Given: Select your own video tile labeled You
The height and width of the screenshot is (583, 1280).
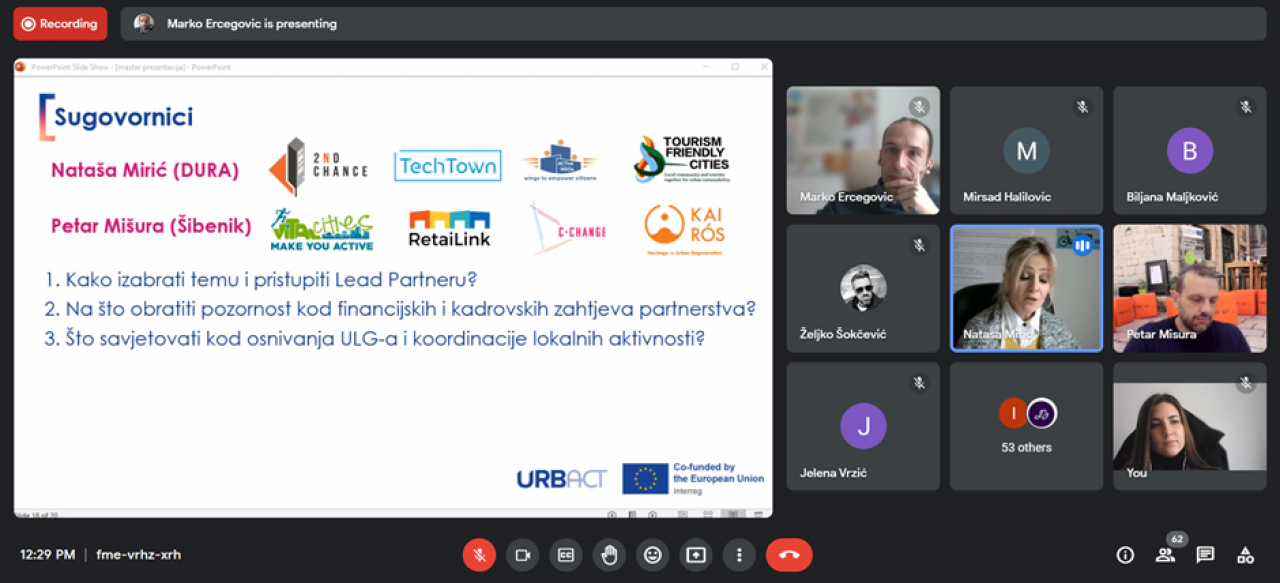Looking at the screenshot, I should pyautogui.click(x=1190, y=426).
